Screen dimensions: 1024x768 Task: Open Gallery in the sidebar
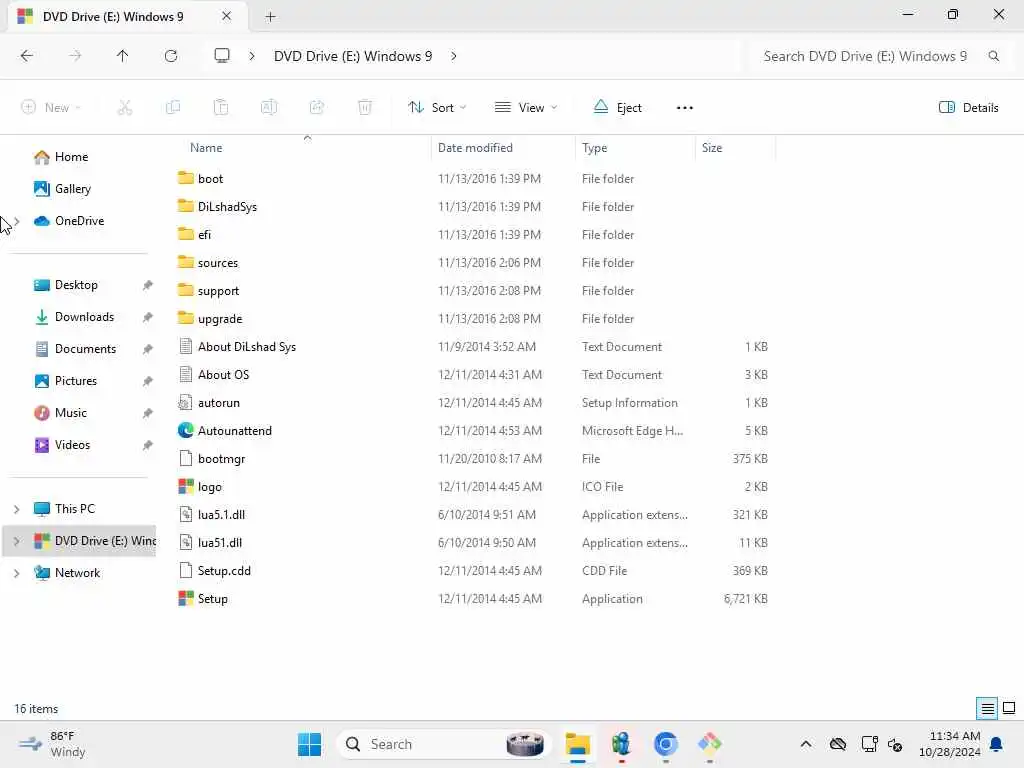pos(62,189)
